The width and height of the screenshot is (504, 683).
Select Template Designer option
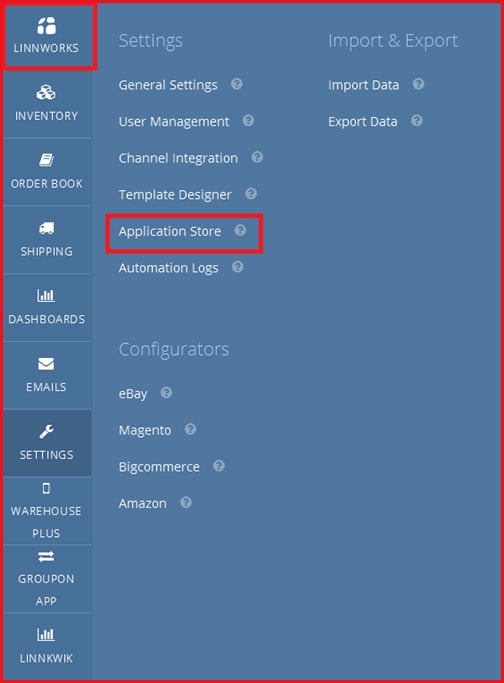(175, 195)
